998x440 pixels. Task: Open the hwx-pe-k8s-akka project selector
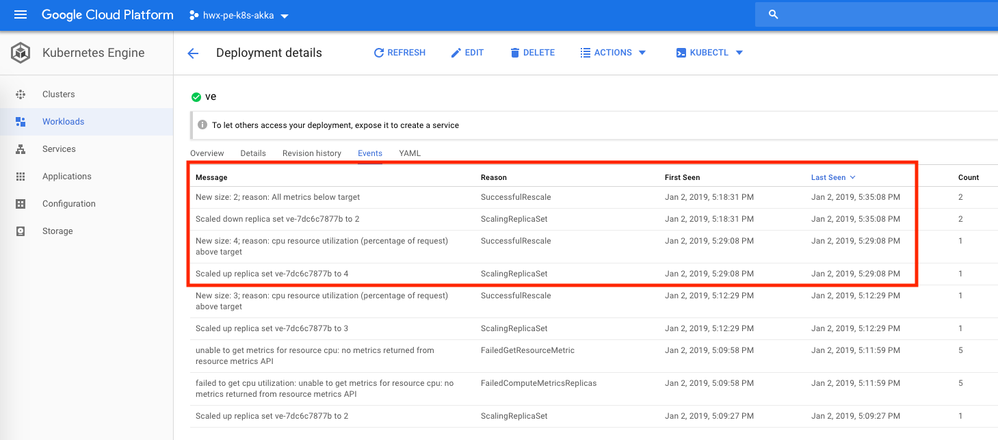point(239,16)
